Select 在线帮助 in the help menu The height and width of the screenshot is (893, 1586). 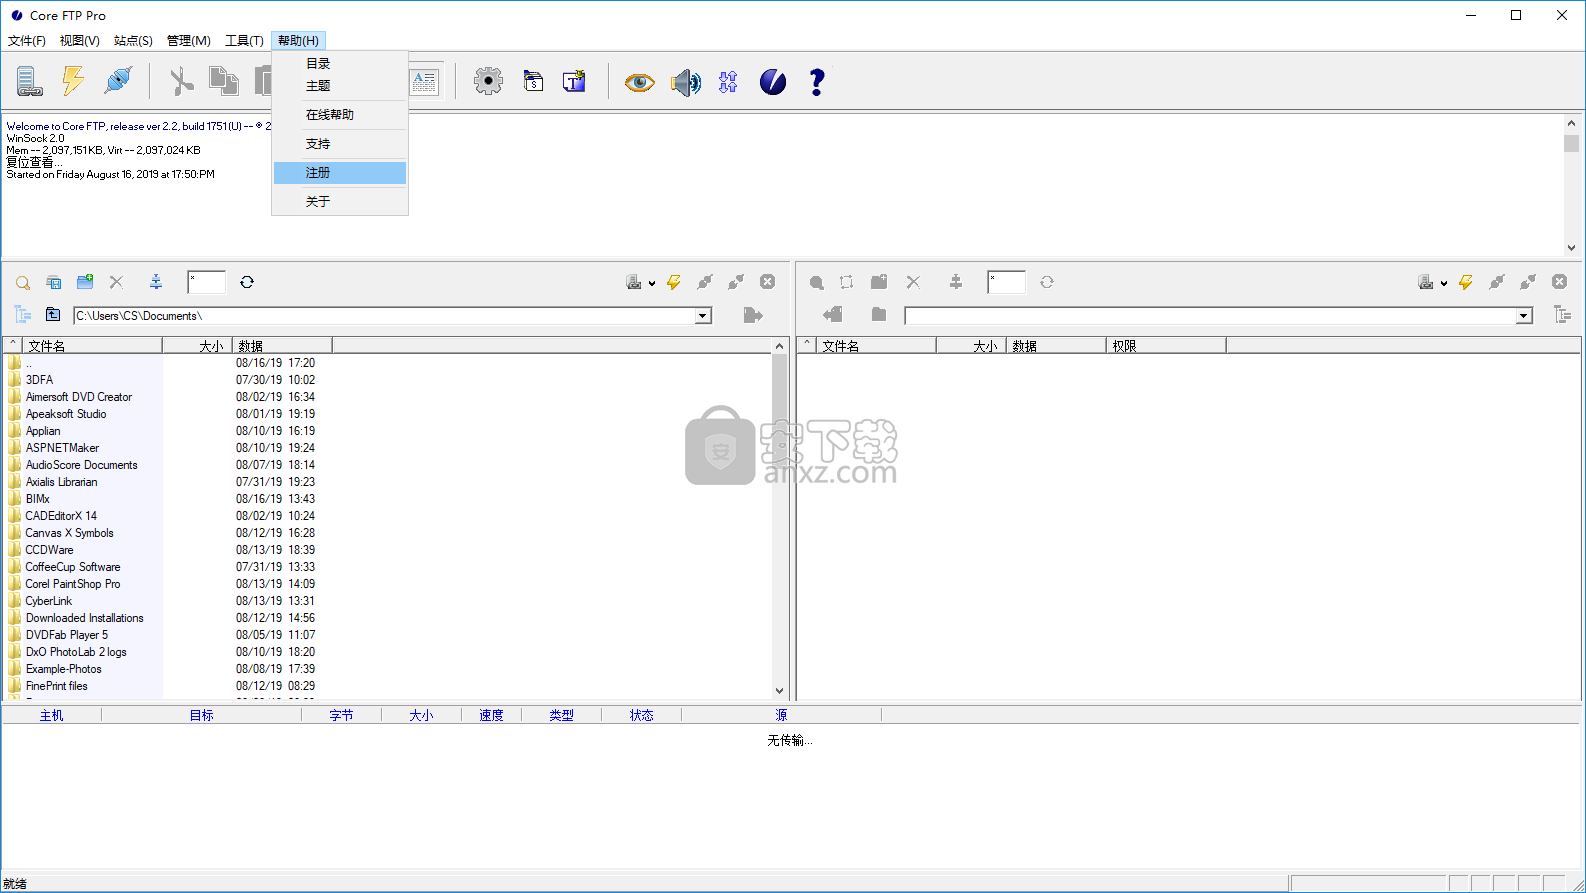coord(340,115)
